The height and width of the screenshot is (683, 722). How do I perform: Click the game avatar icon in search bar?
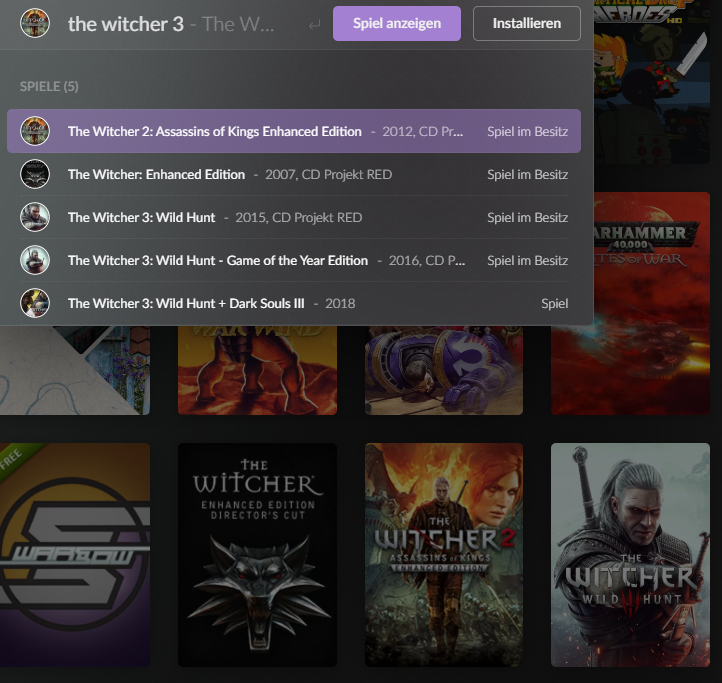[35, 23]
